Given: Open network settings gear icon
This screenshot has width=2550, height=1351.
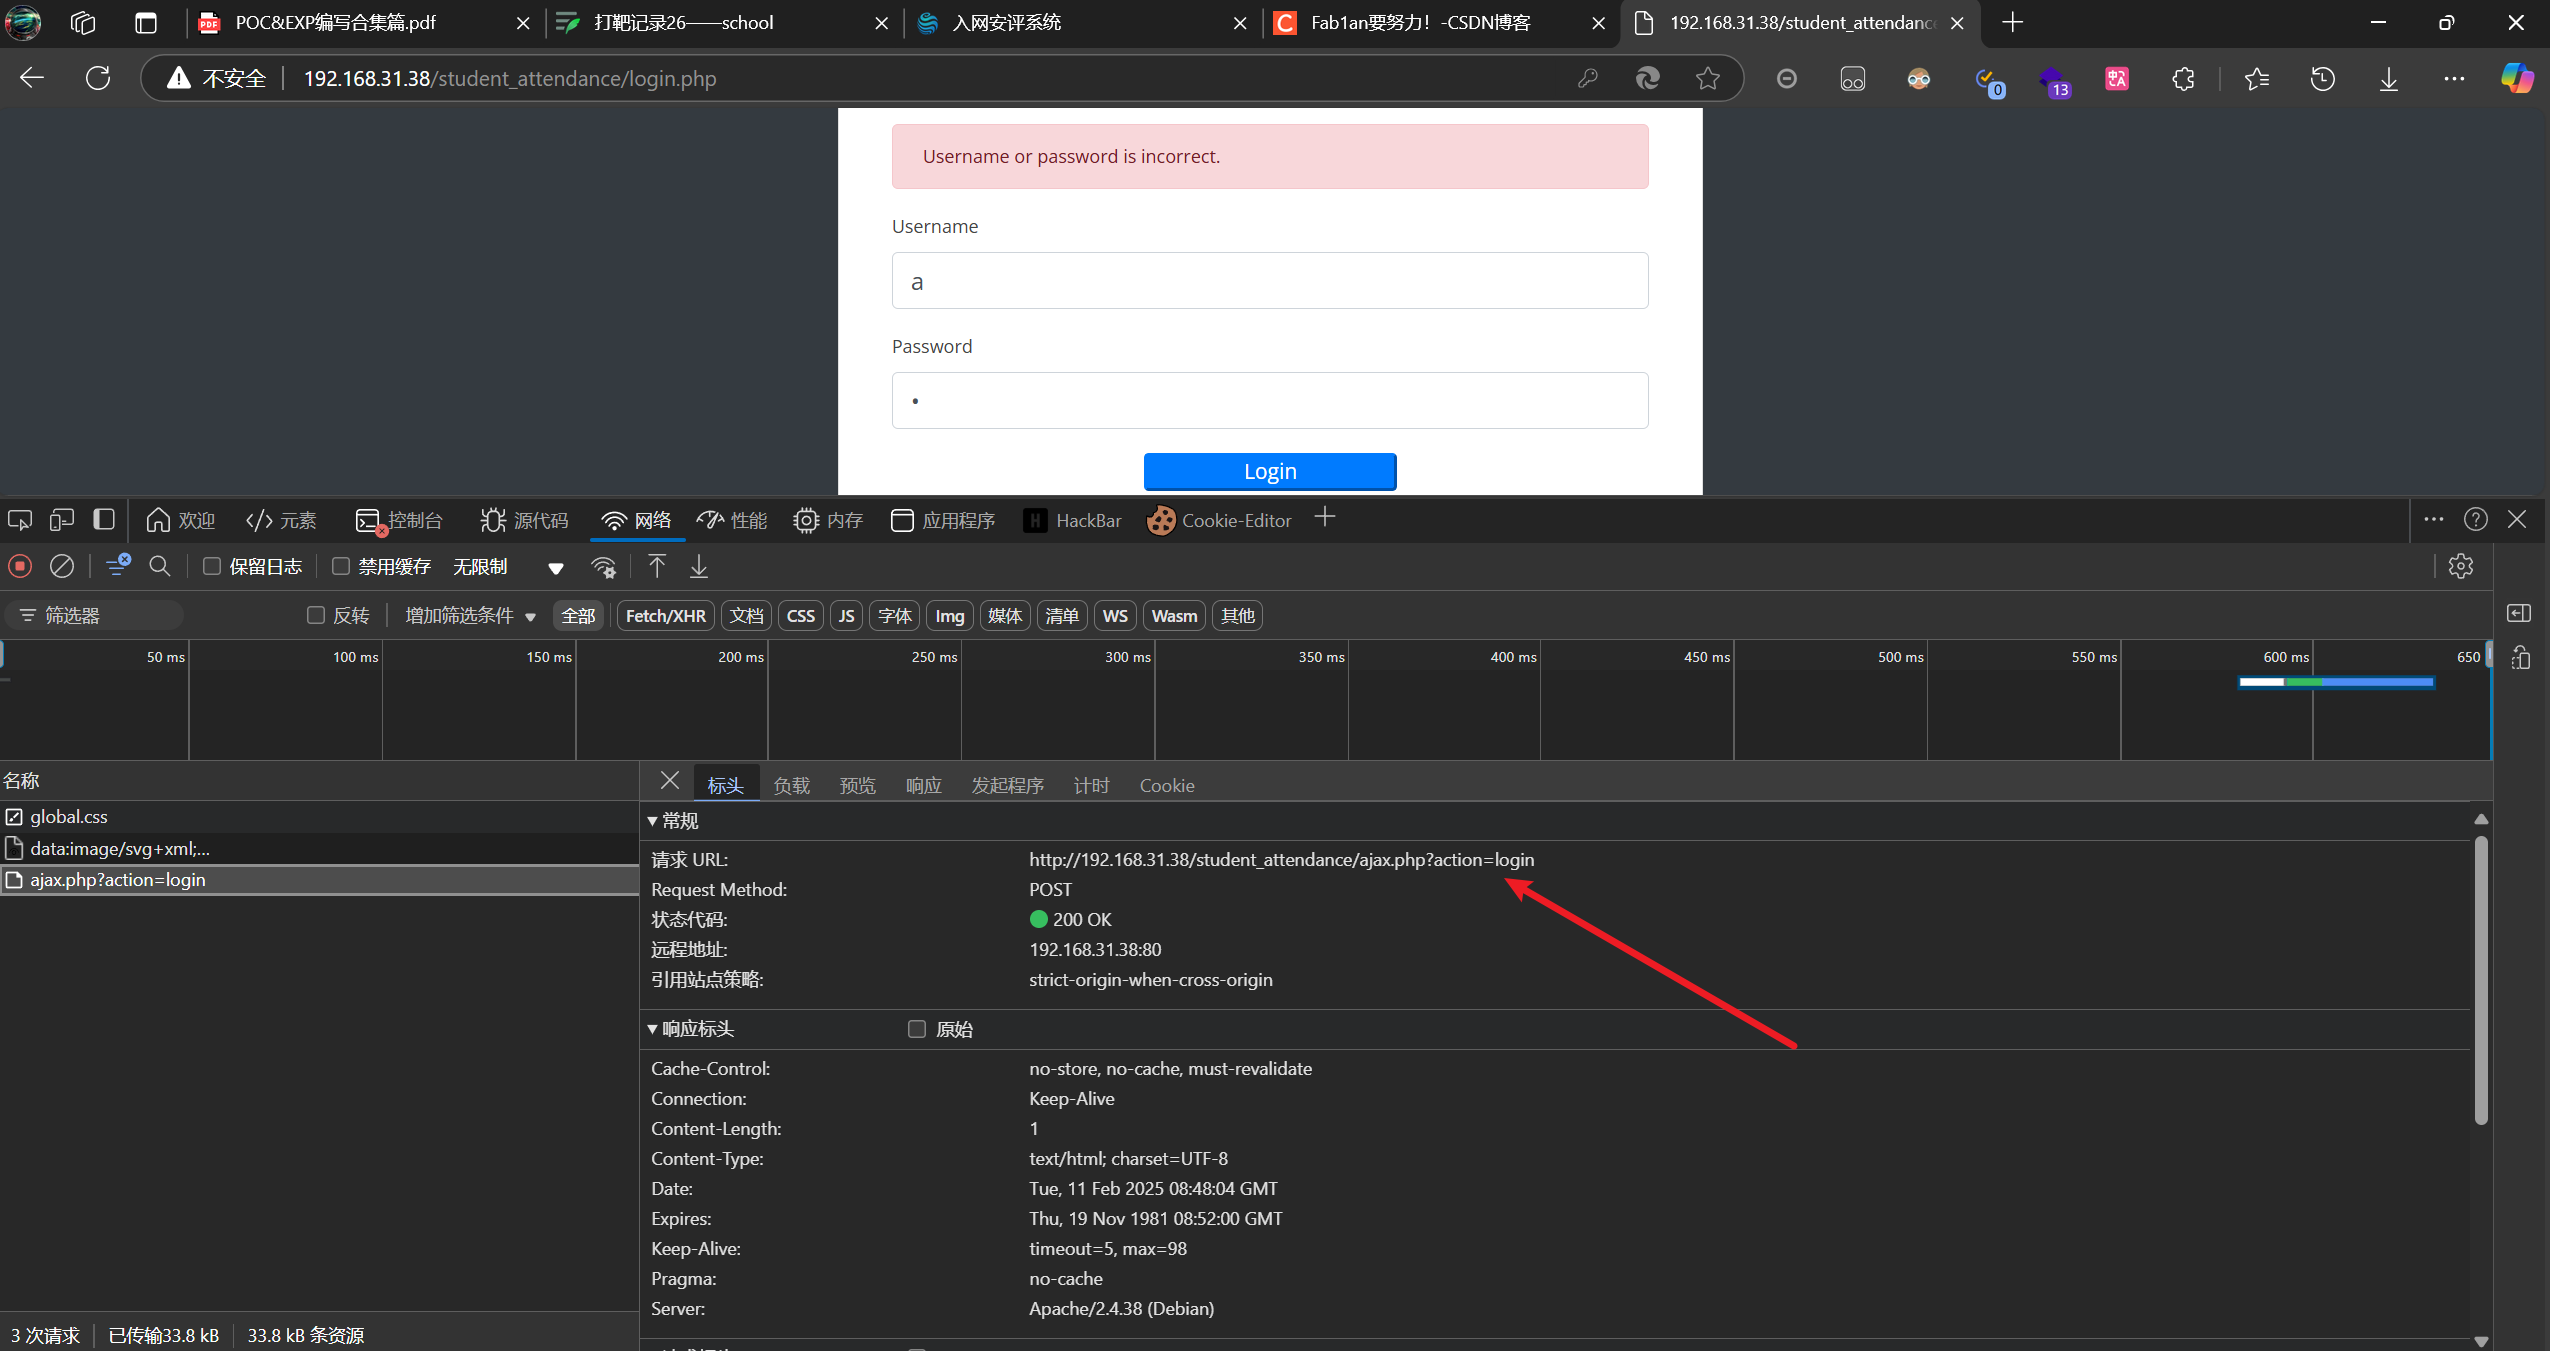Looking at the screenshot, I should pos(2461,566).
